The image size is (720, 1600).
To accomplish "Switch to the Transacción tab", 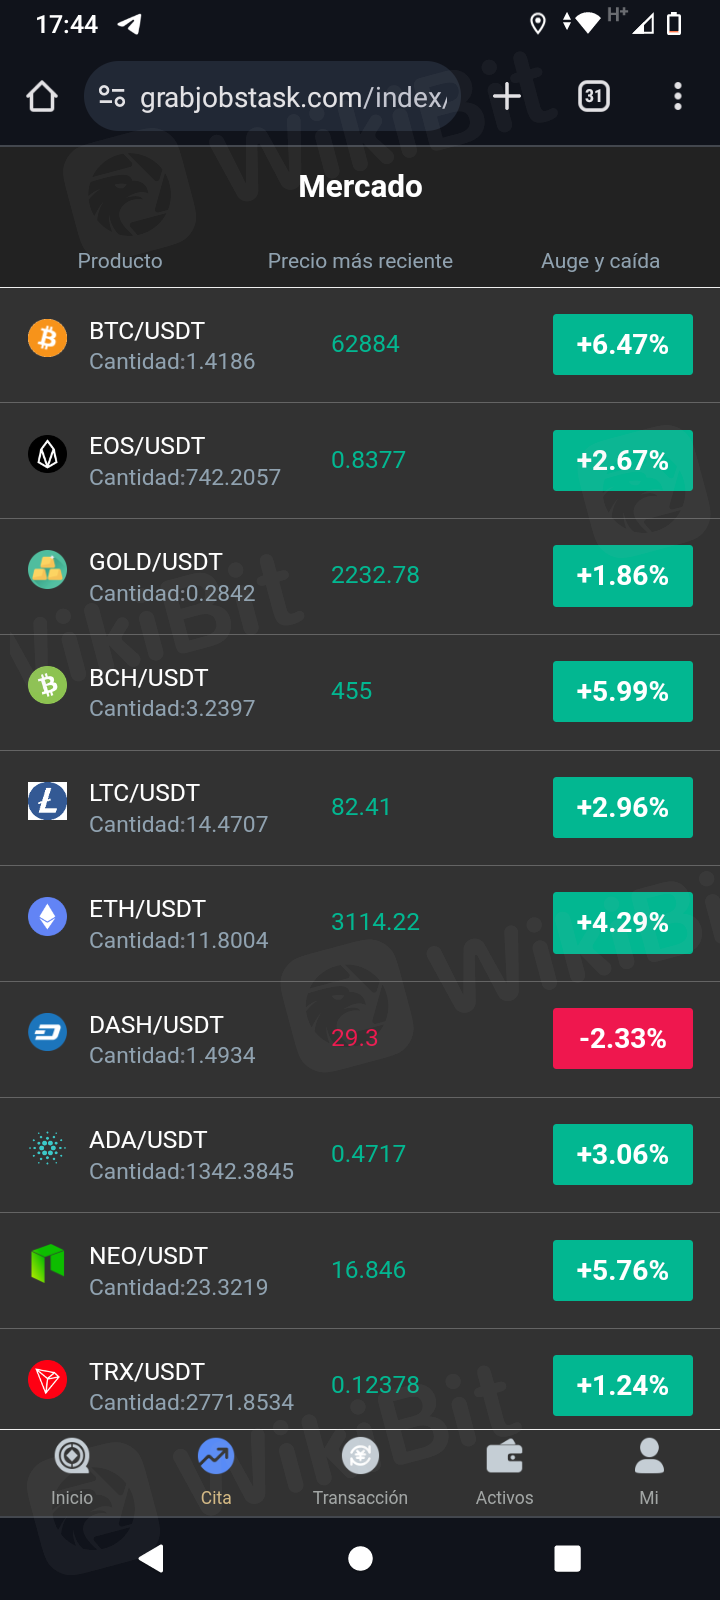I will (x=360, y=1472).
